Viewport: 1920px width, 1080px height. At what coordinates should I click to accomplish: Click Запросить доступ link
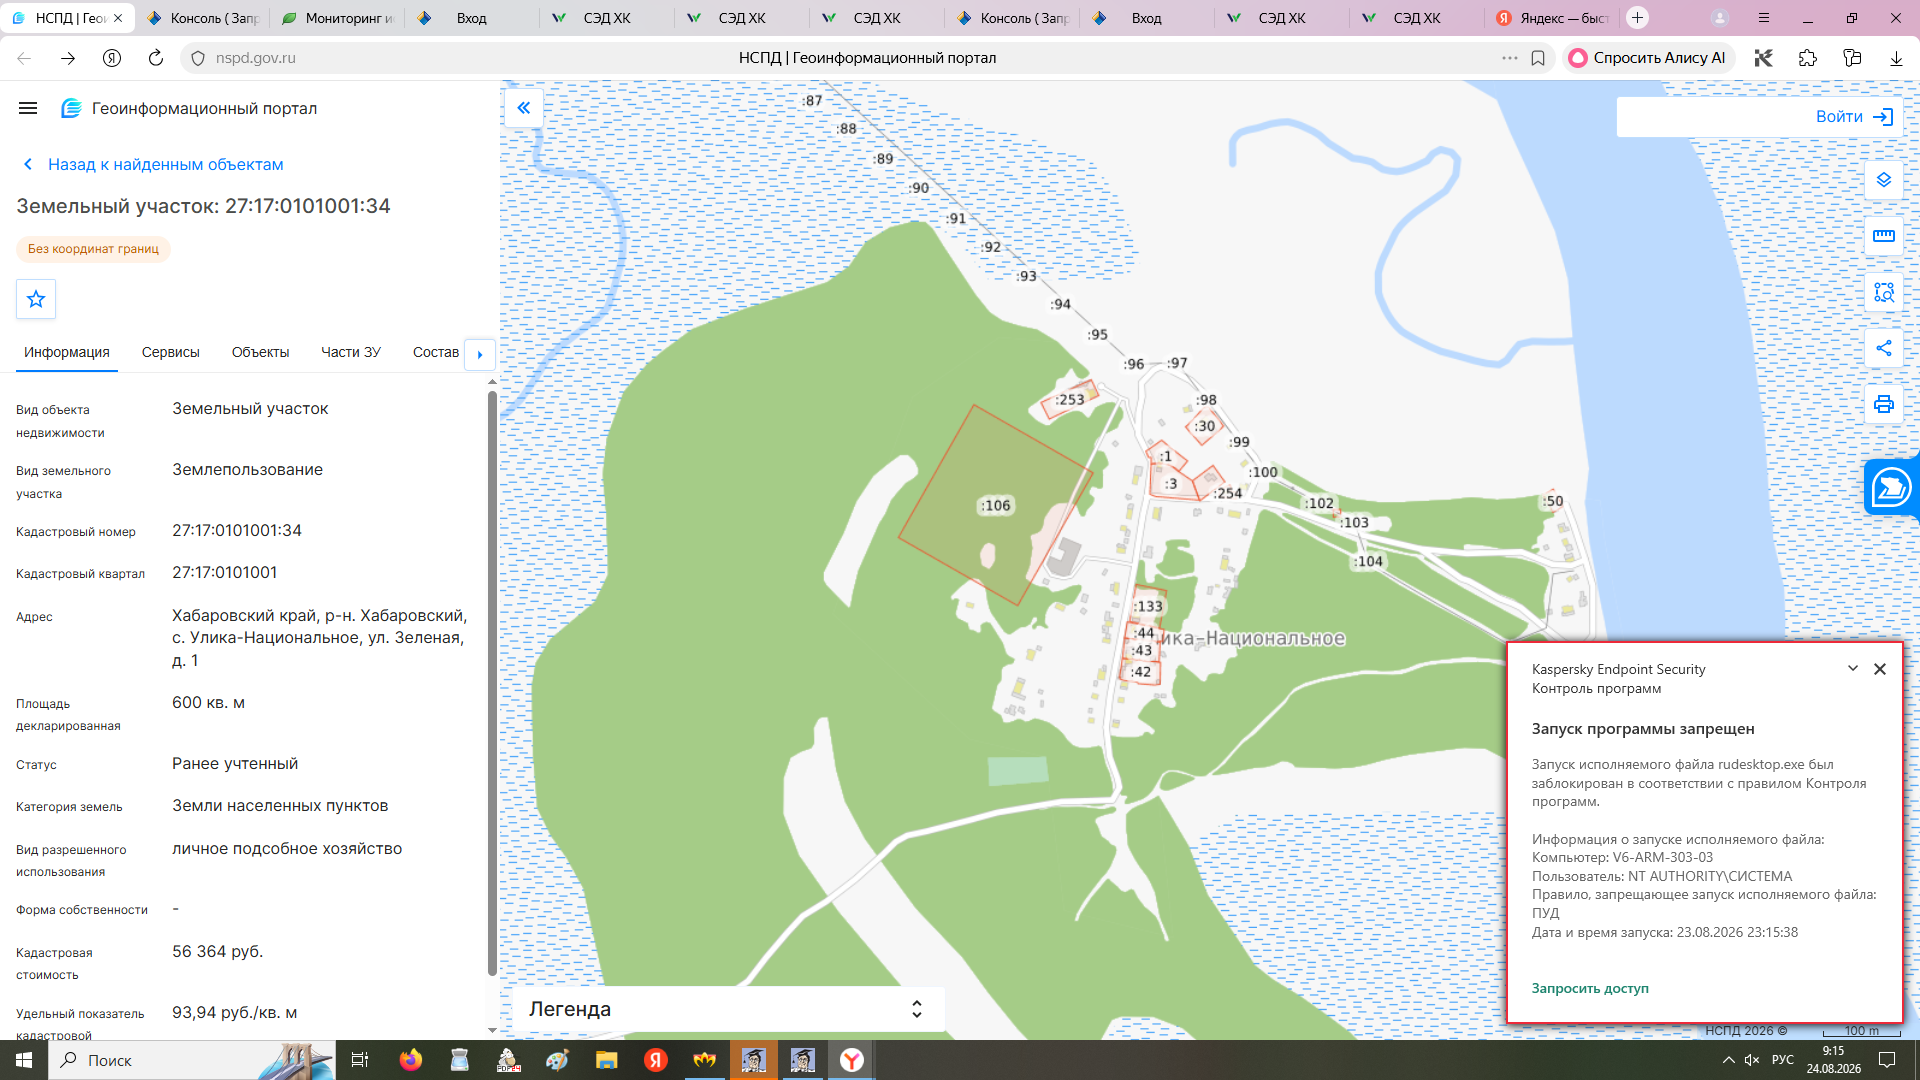click(1590, 988)
